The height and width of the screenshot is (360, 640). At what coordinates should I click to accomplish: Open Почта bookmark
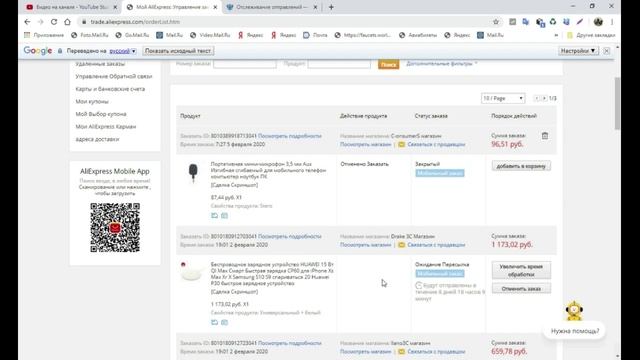(315, 35)
